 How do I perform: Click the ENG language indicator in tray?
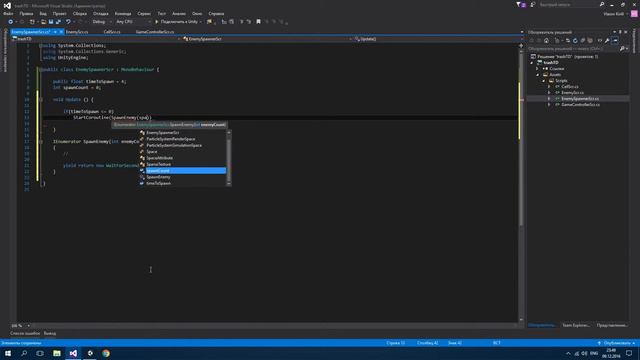tap(594, 353)
